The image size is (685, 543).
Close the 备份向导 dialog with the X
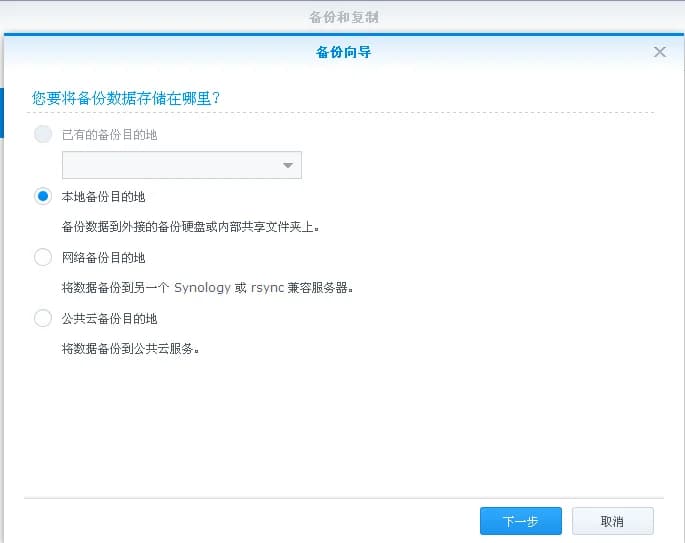point(660,52)
